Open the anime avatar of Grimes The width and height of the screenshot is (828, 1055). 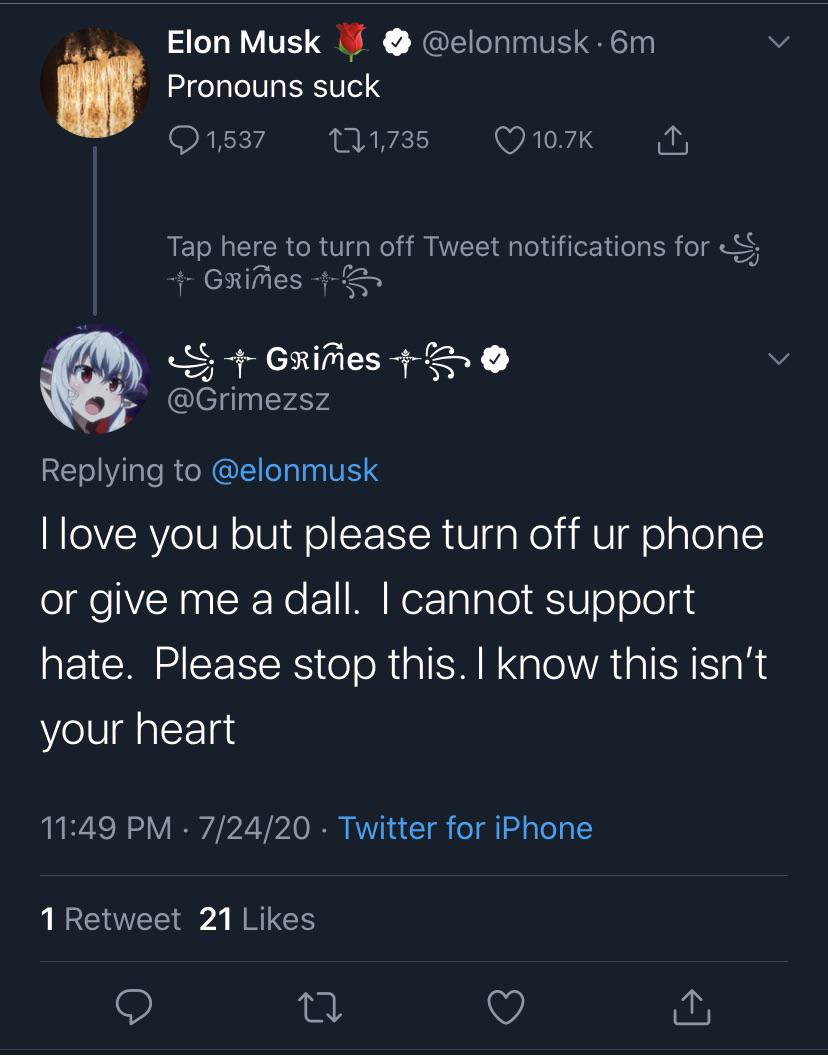95,381
